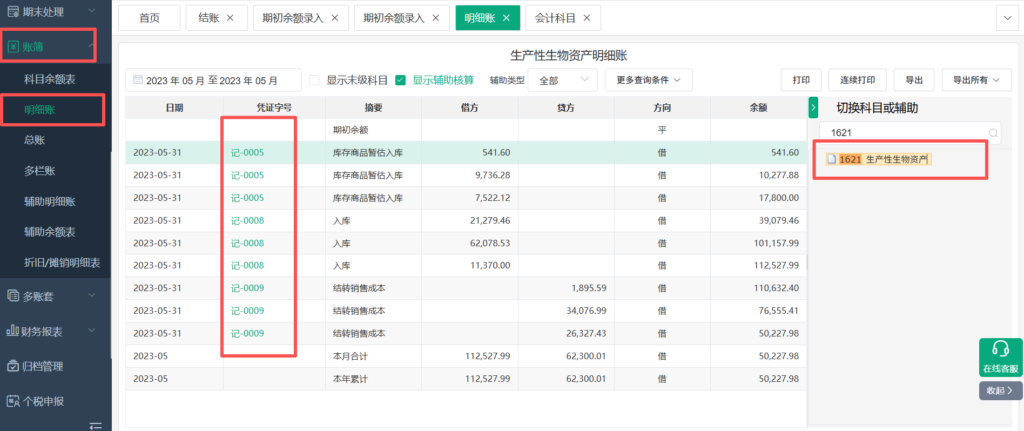Screen dimensions: 1024x431
Task: Click the sidebar collapse icon at bottom left
Action: pos(96,425)
